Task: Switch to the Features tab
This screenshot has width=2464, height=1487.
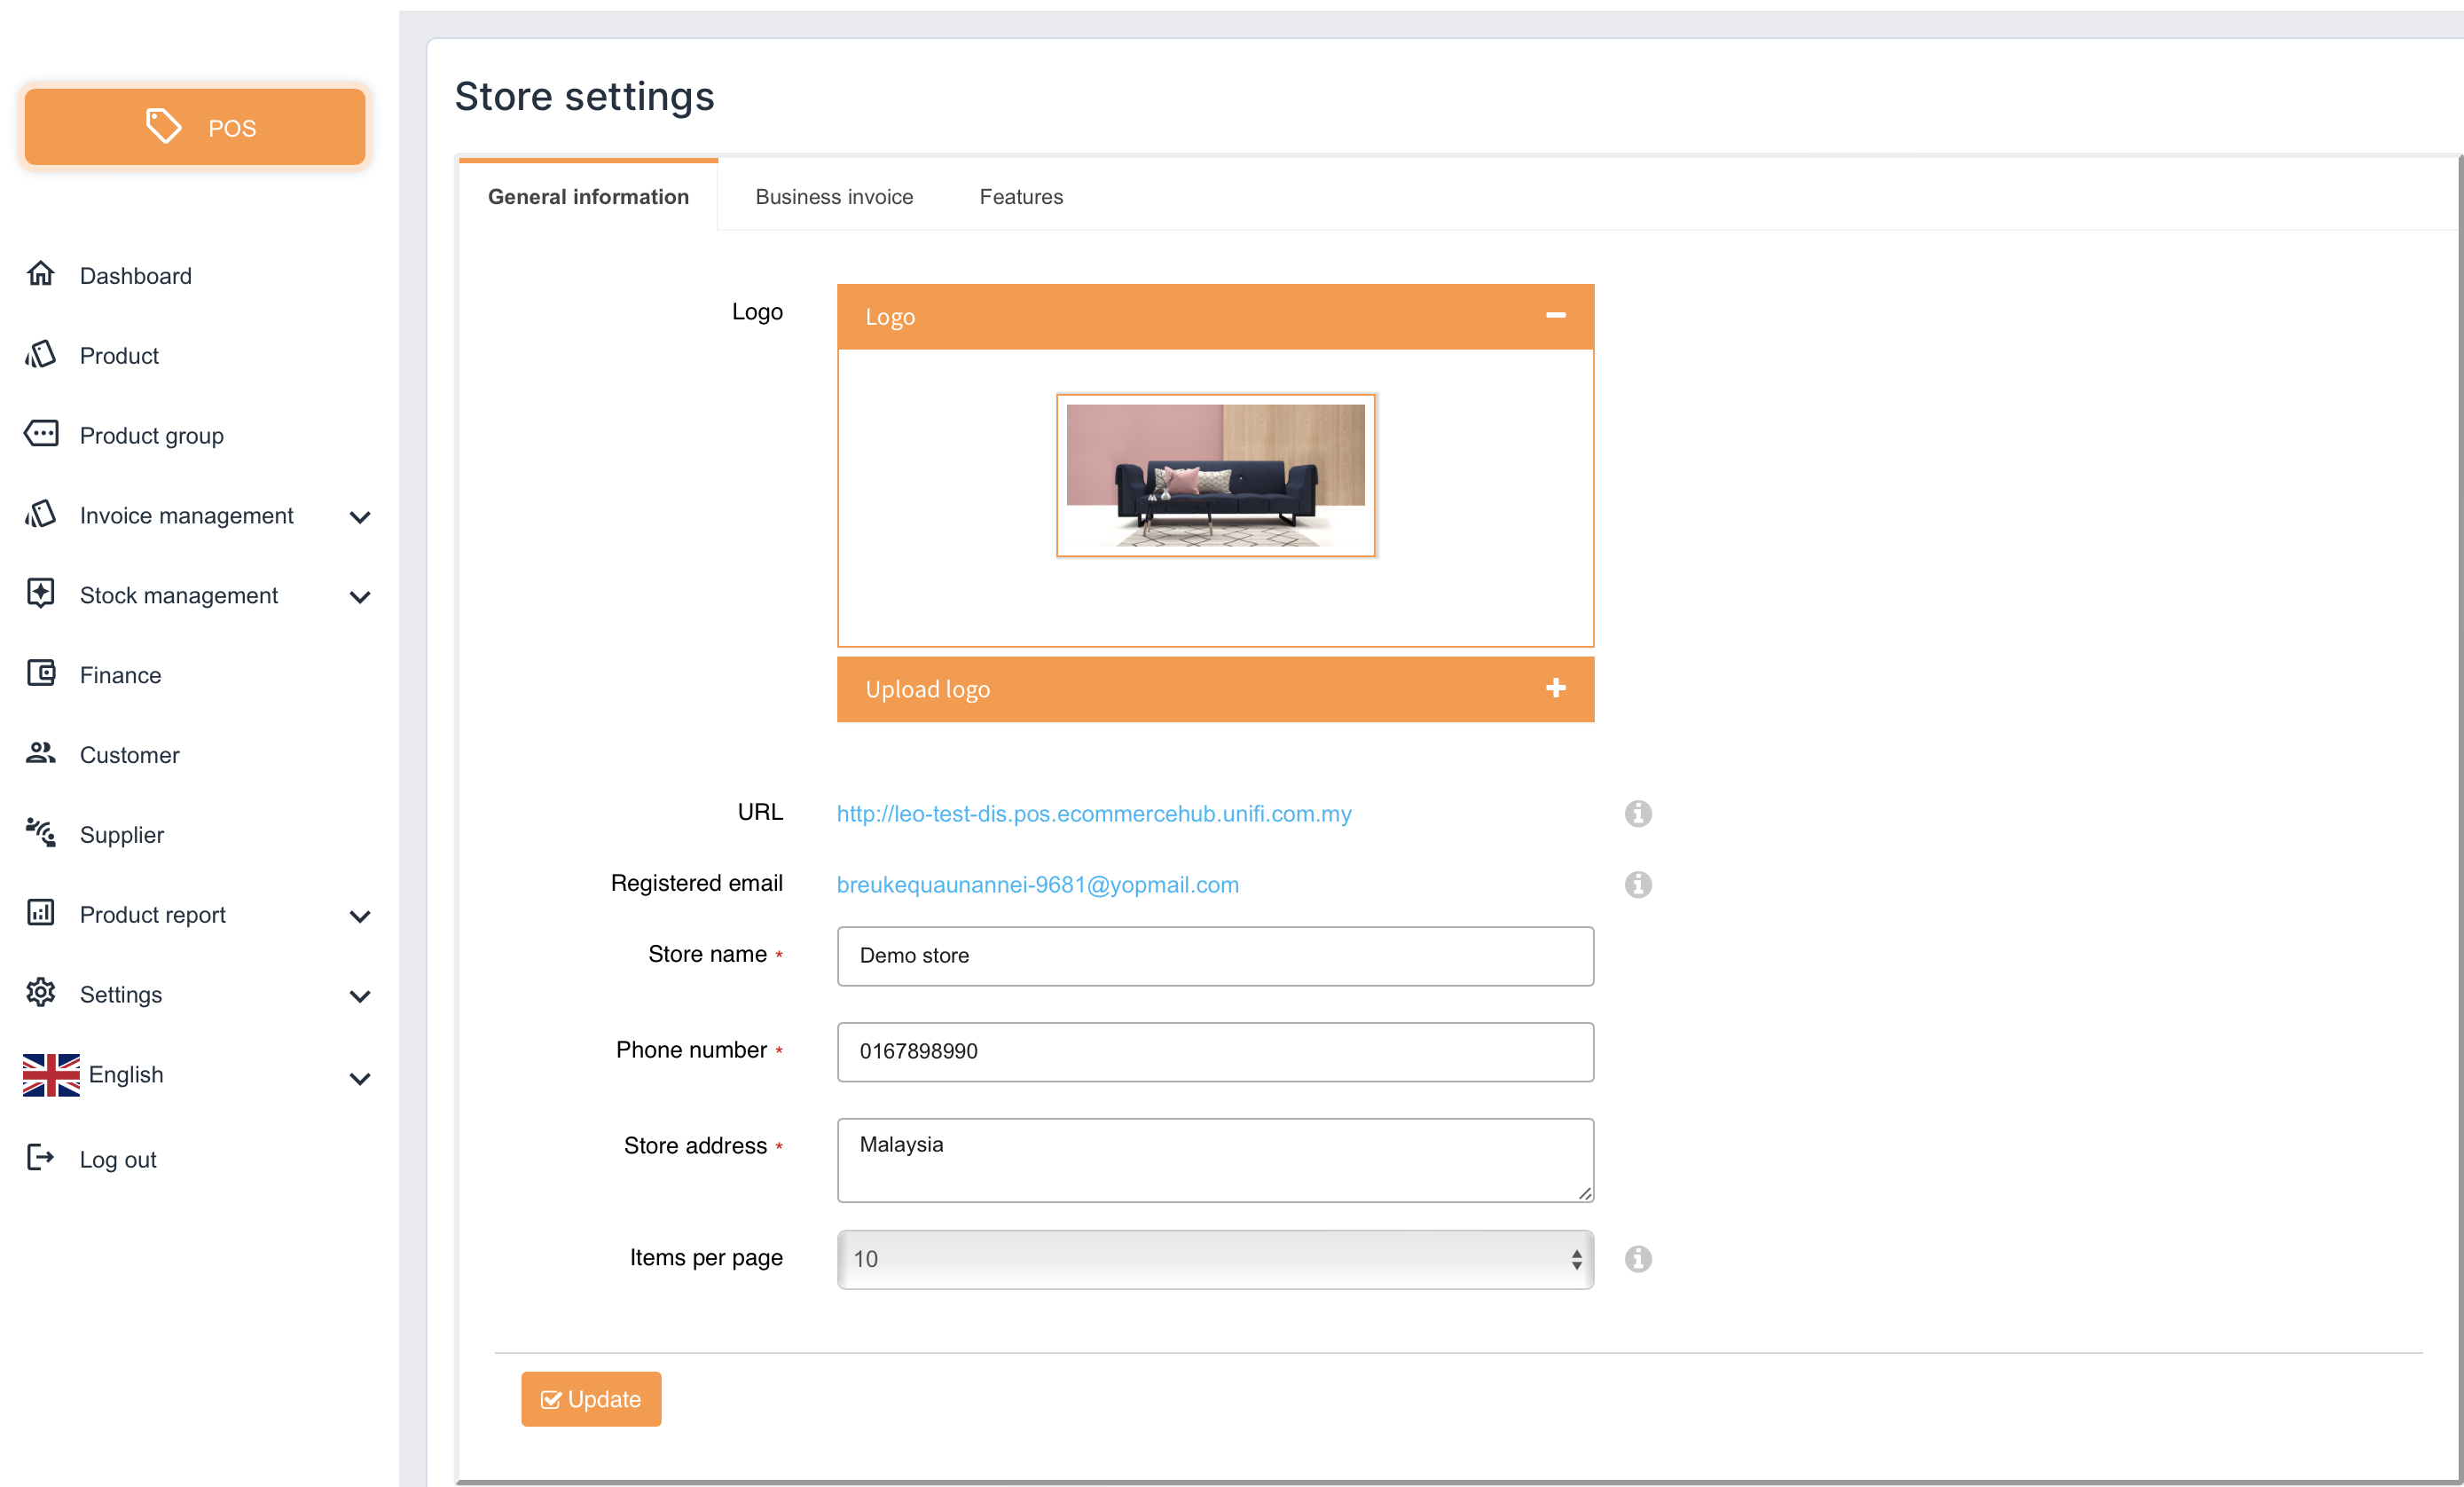Action: point(1020,197)
